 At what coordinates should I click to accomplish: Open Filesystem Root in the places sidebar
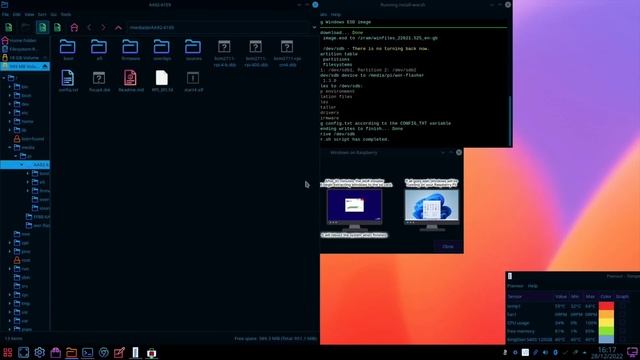(23, 49)
